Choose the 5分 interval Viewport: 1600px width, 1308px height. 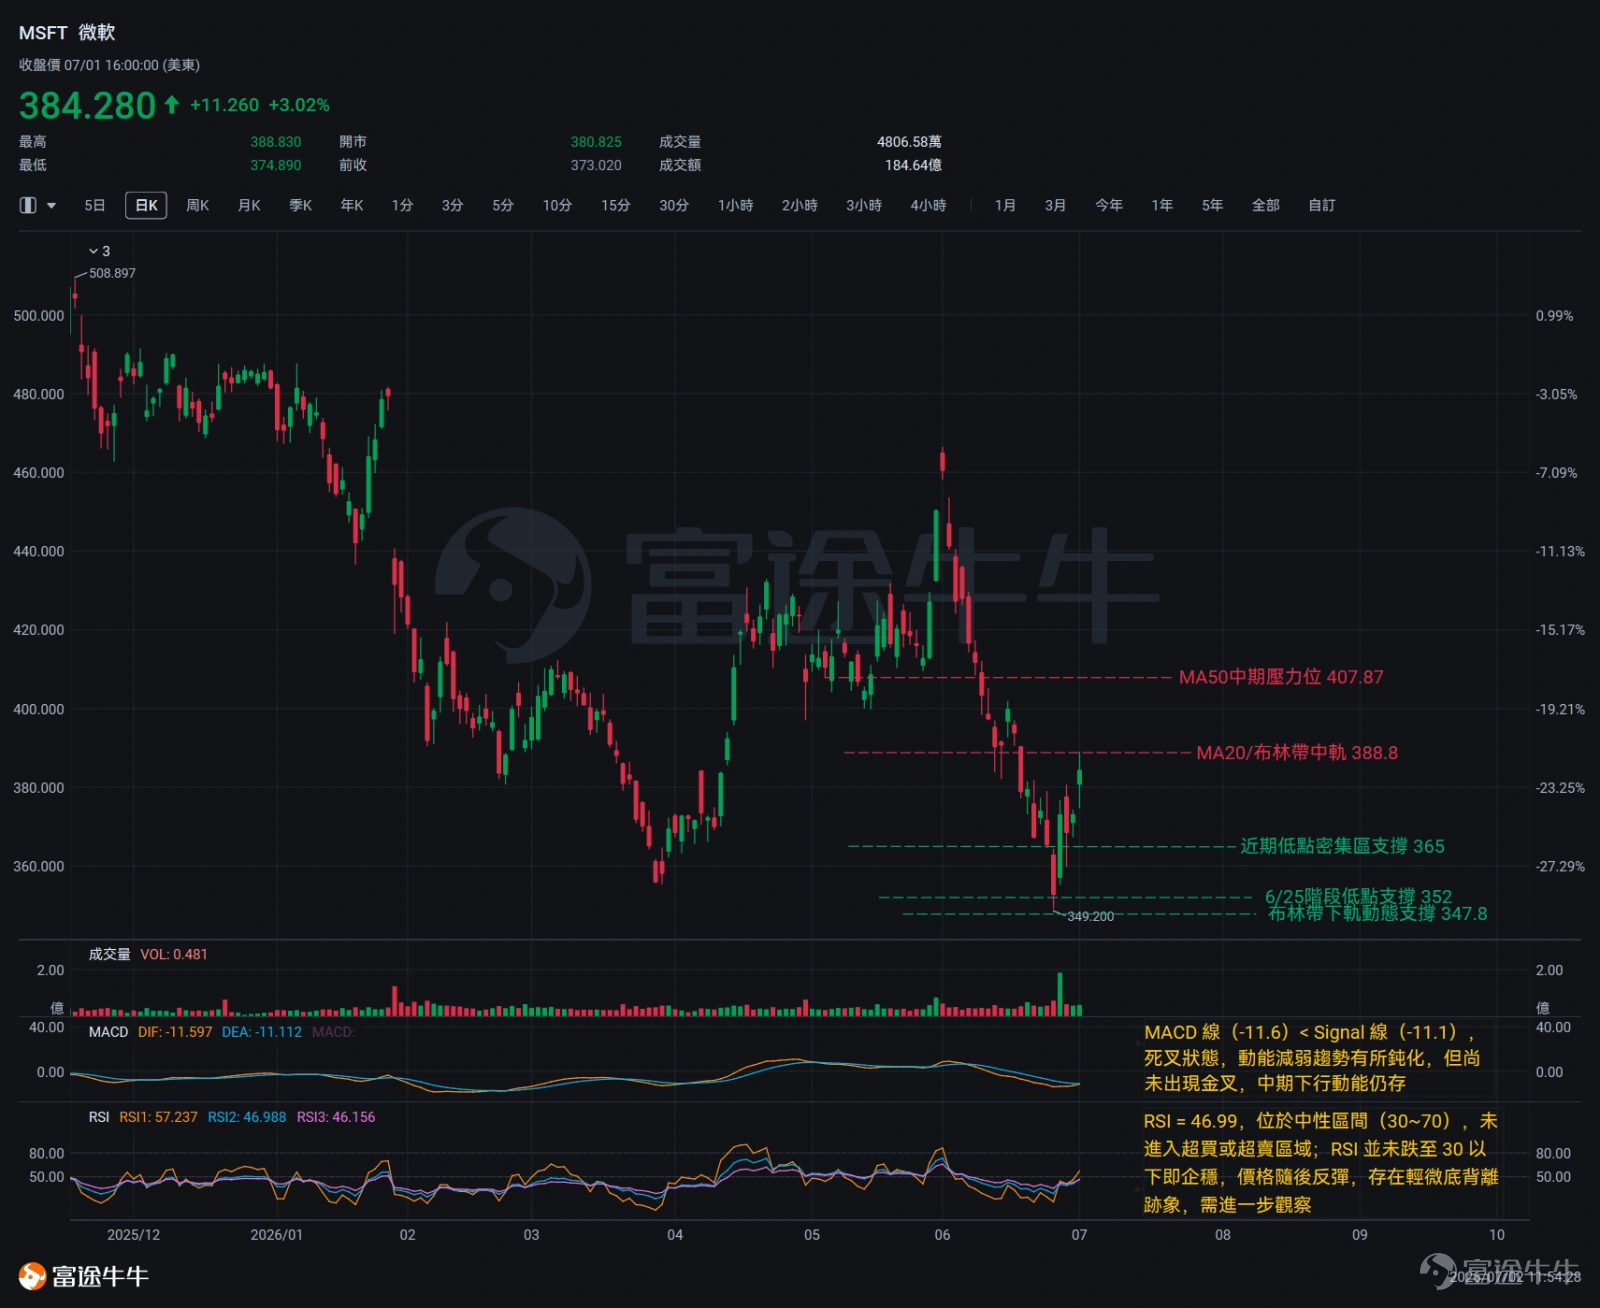pyautogui.click(x=503, y=205)
